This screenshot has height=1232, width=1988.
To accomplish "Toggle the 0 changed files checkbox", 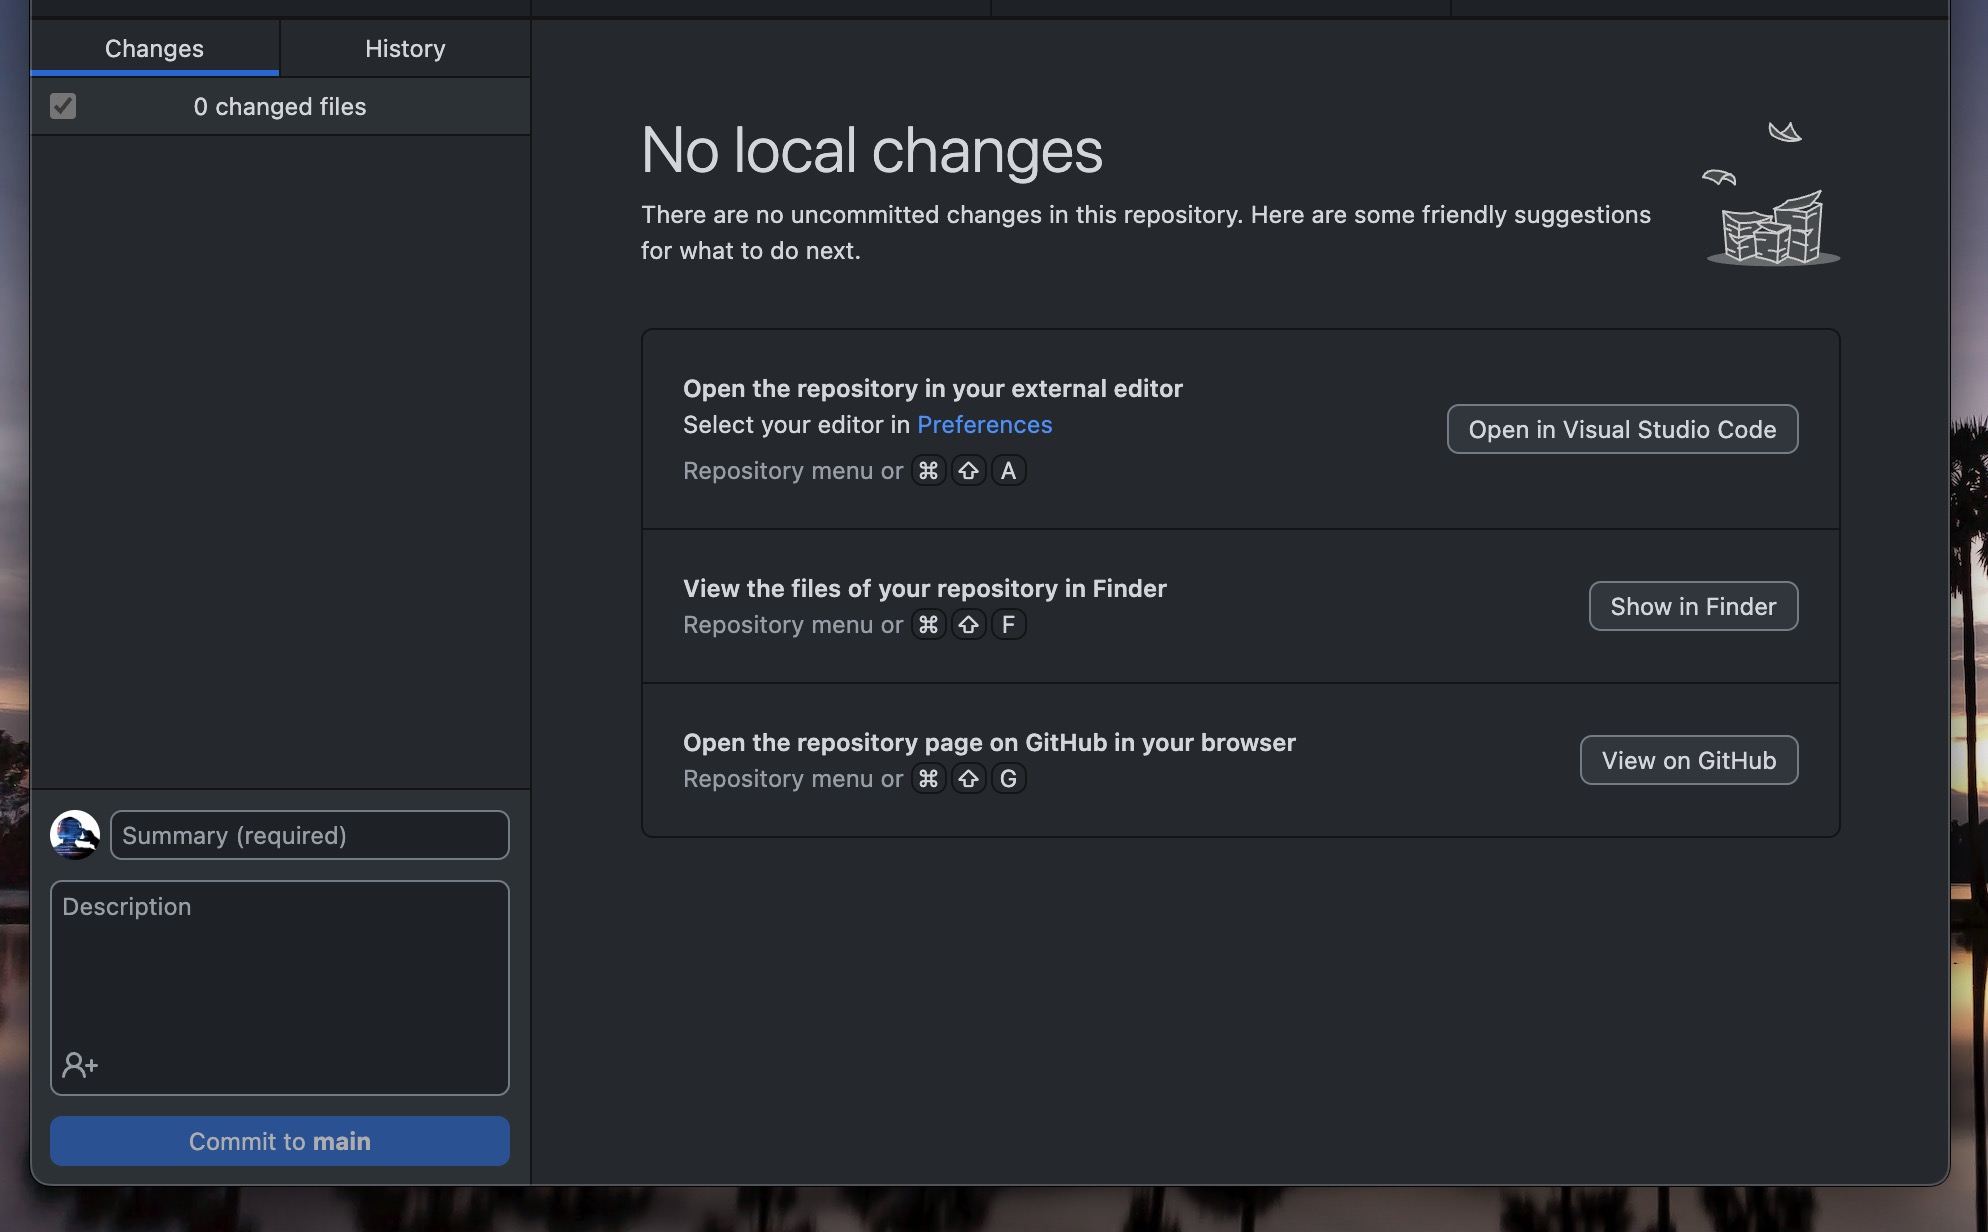I will click(63, 106).
